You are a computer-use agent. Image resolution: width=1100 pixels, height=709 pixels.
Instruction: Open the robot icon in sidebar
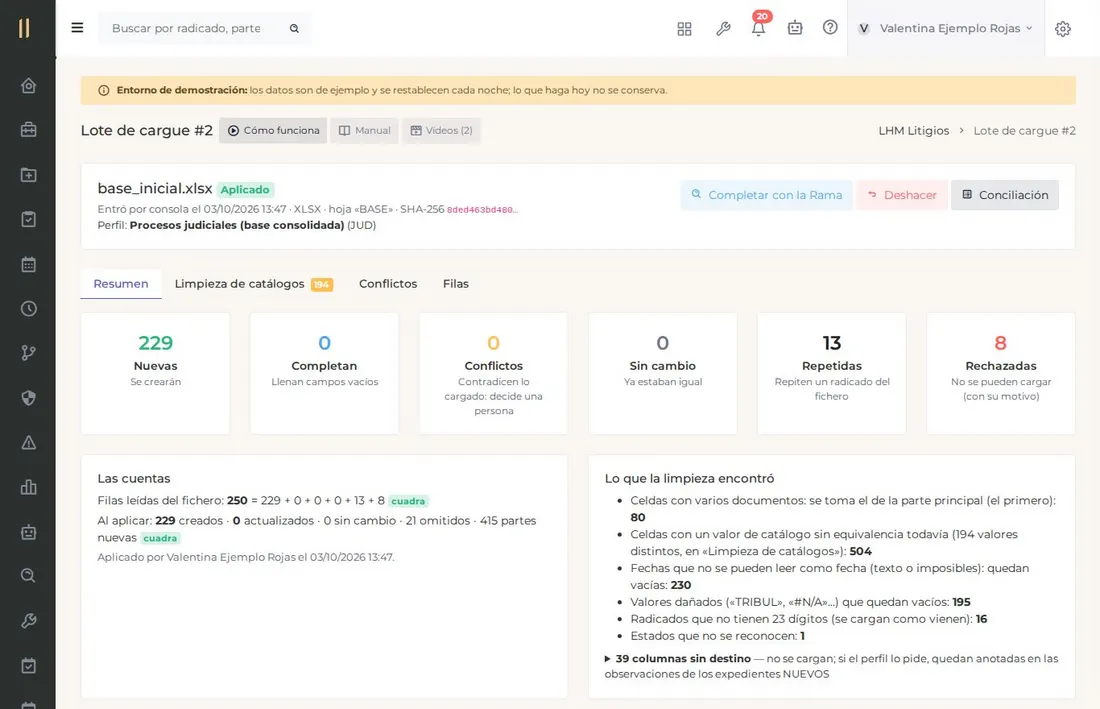point(28,532)
